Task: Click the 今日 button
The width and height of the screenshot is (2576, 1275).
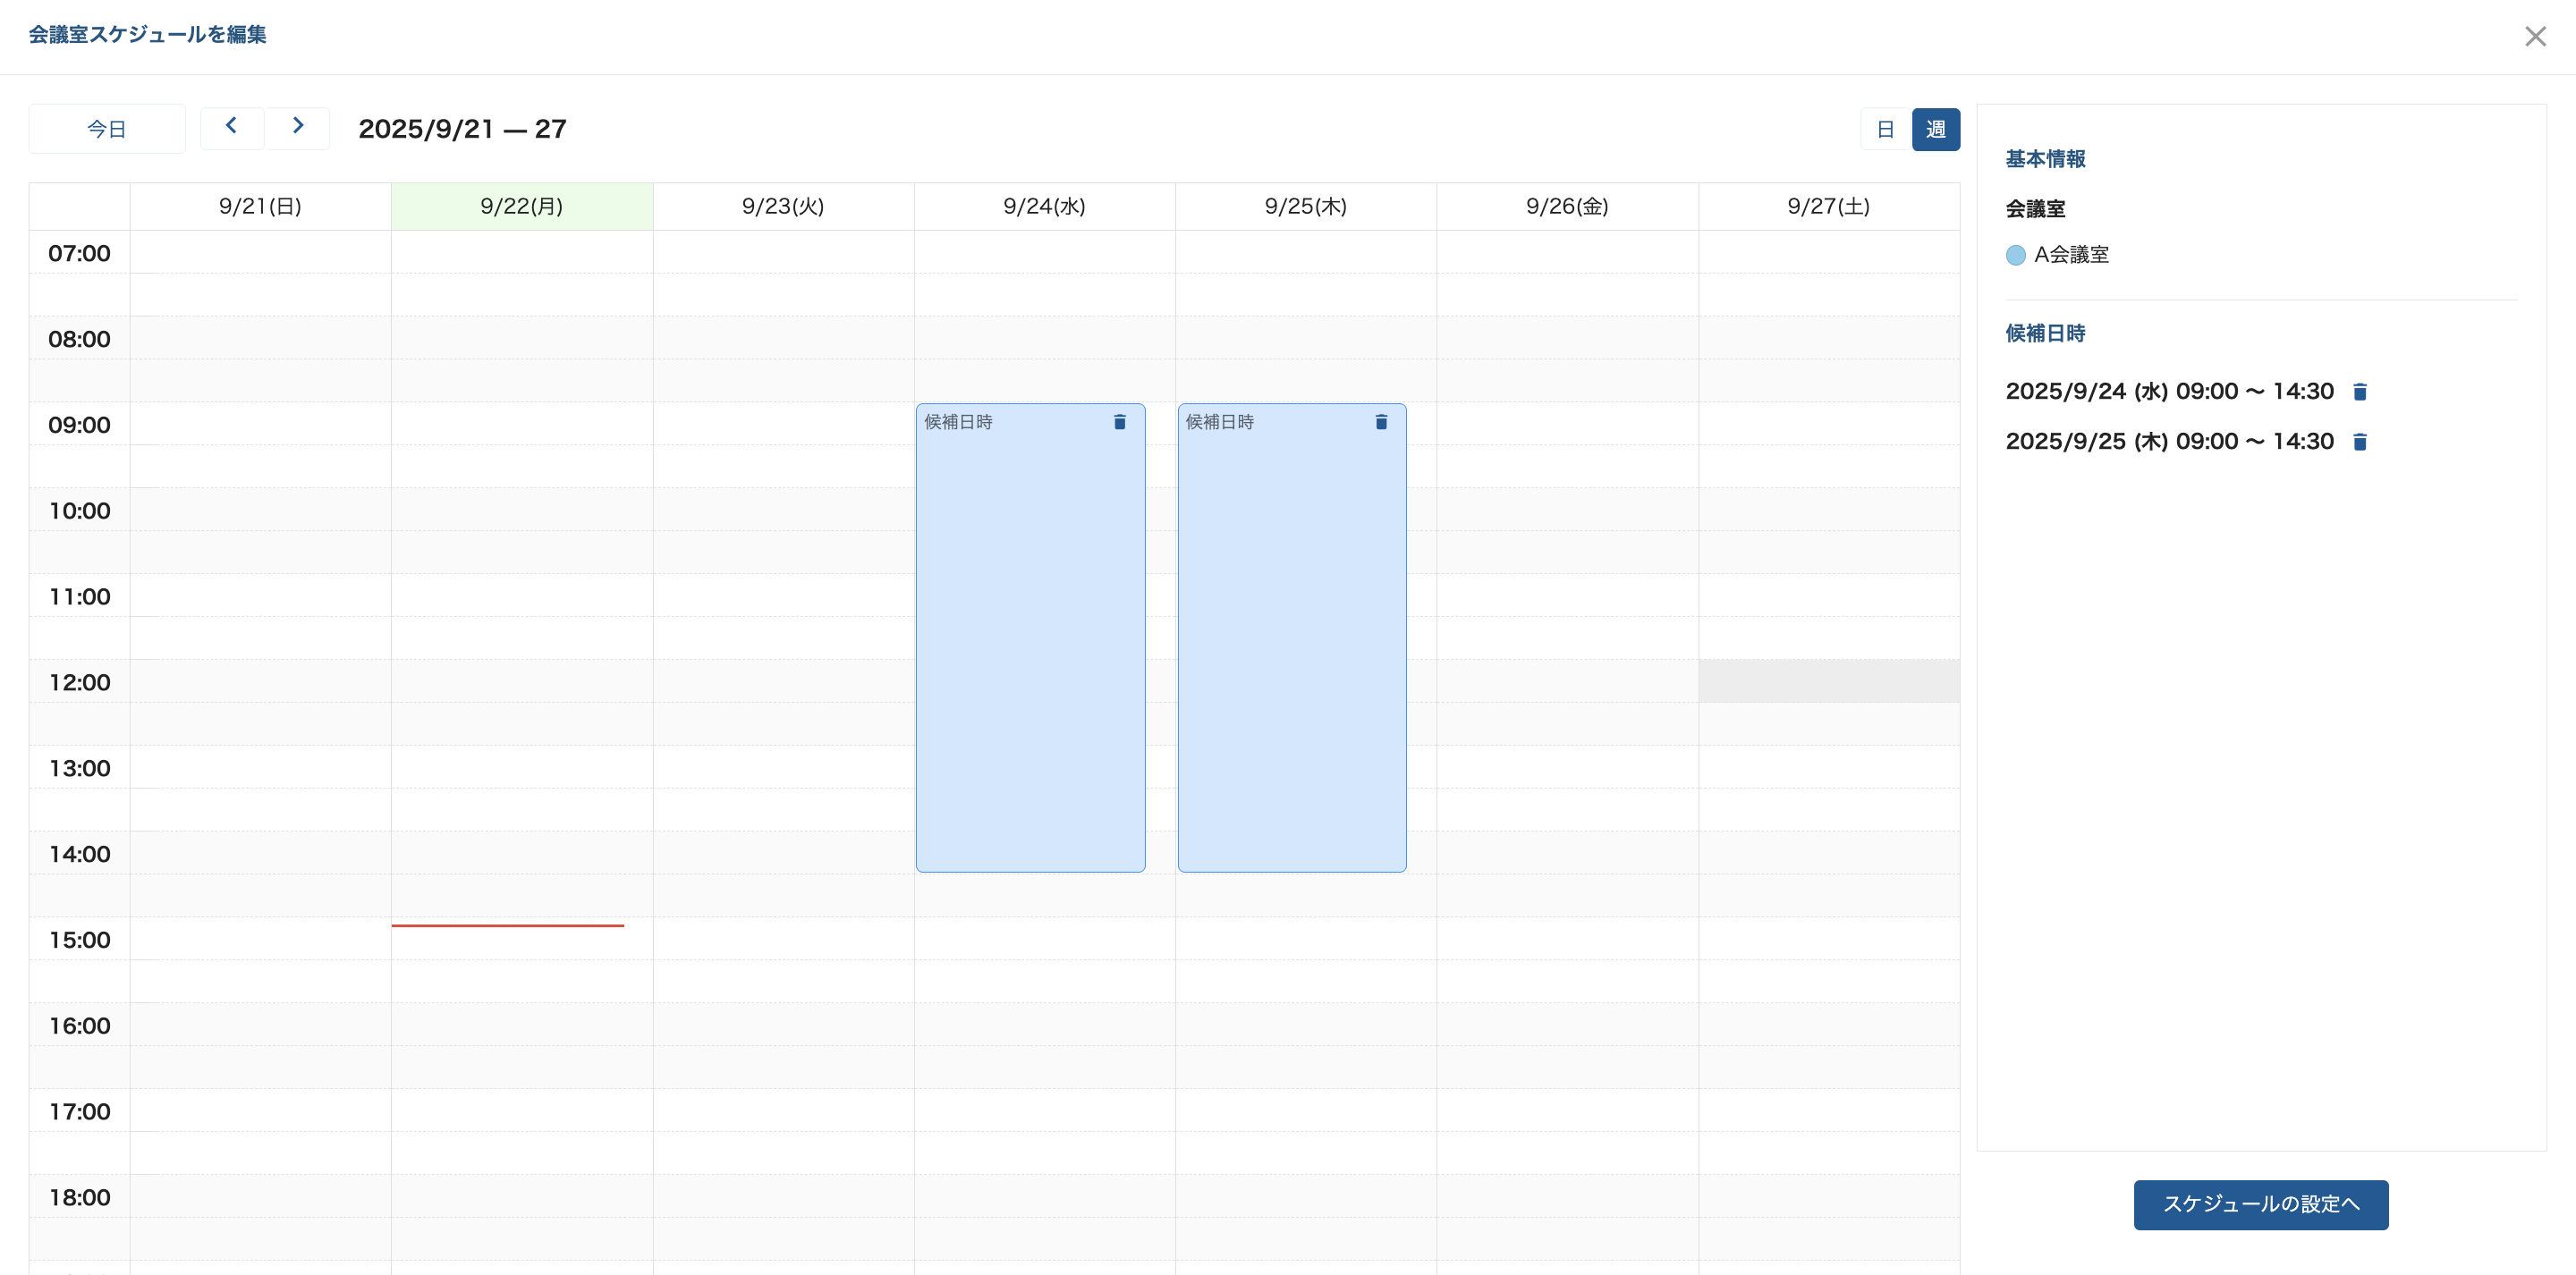Action: [107, 129]
